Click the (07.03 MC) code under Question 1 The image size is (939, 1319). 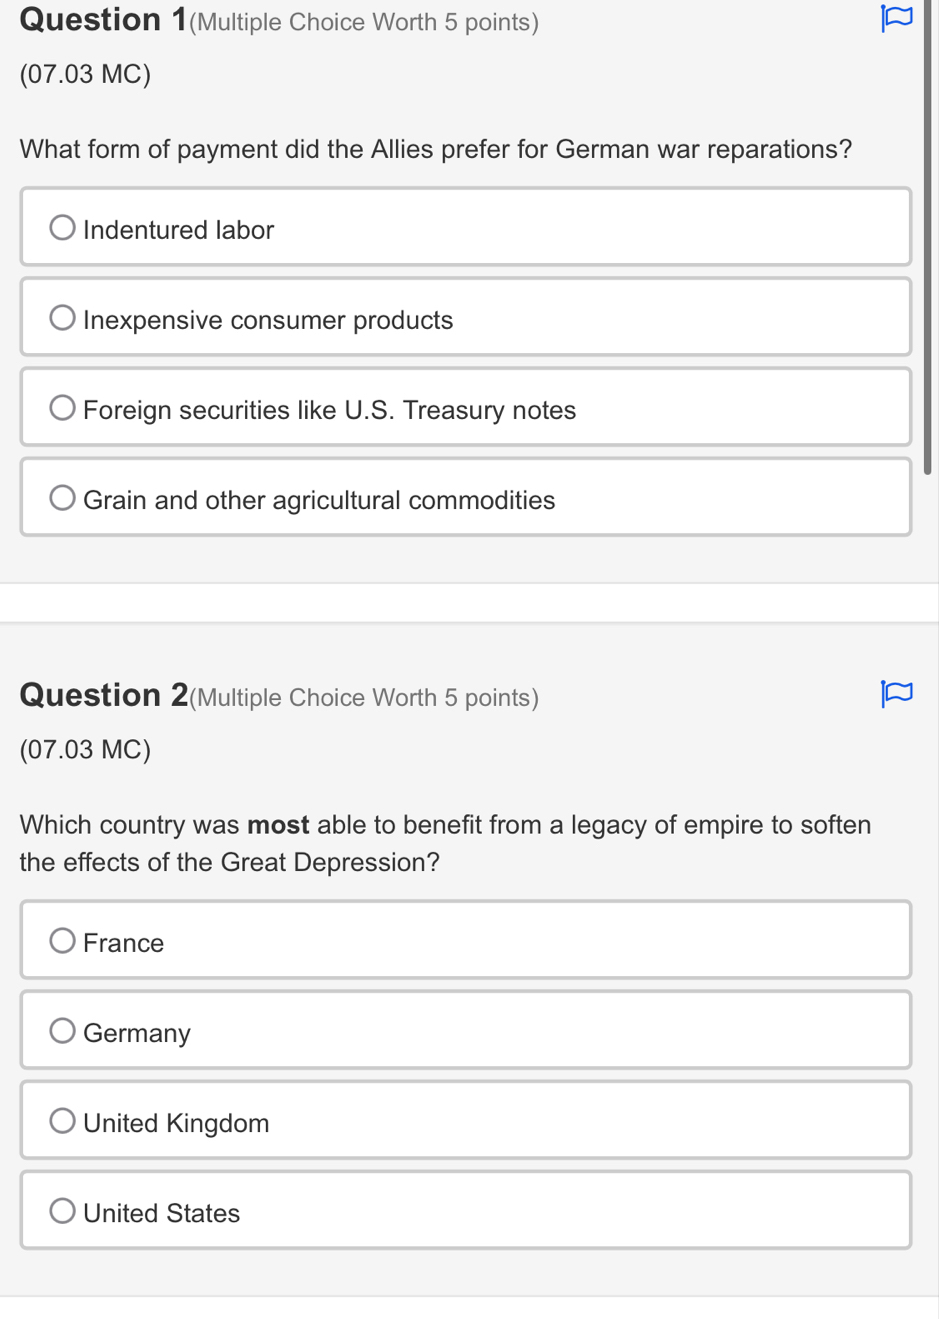pyautogui.click(x=85, y=74)
